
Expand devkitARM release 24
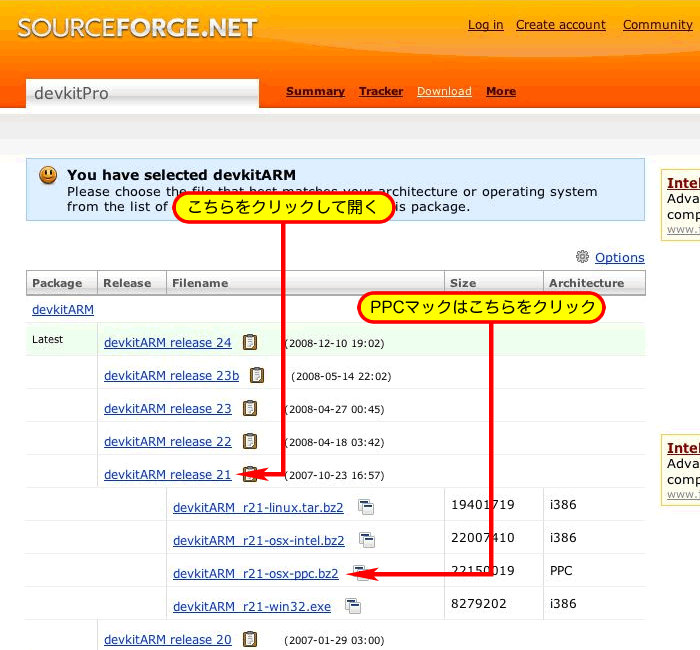point(168,342)
